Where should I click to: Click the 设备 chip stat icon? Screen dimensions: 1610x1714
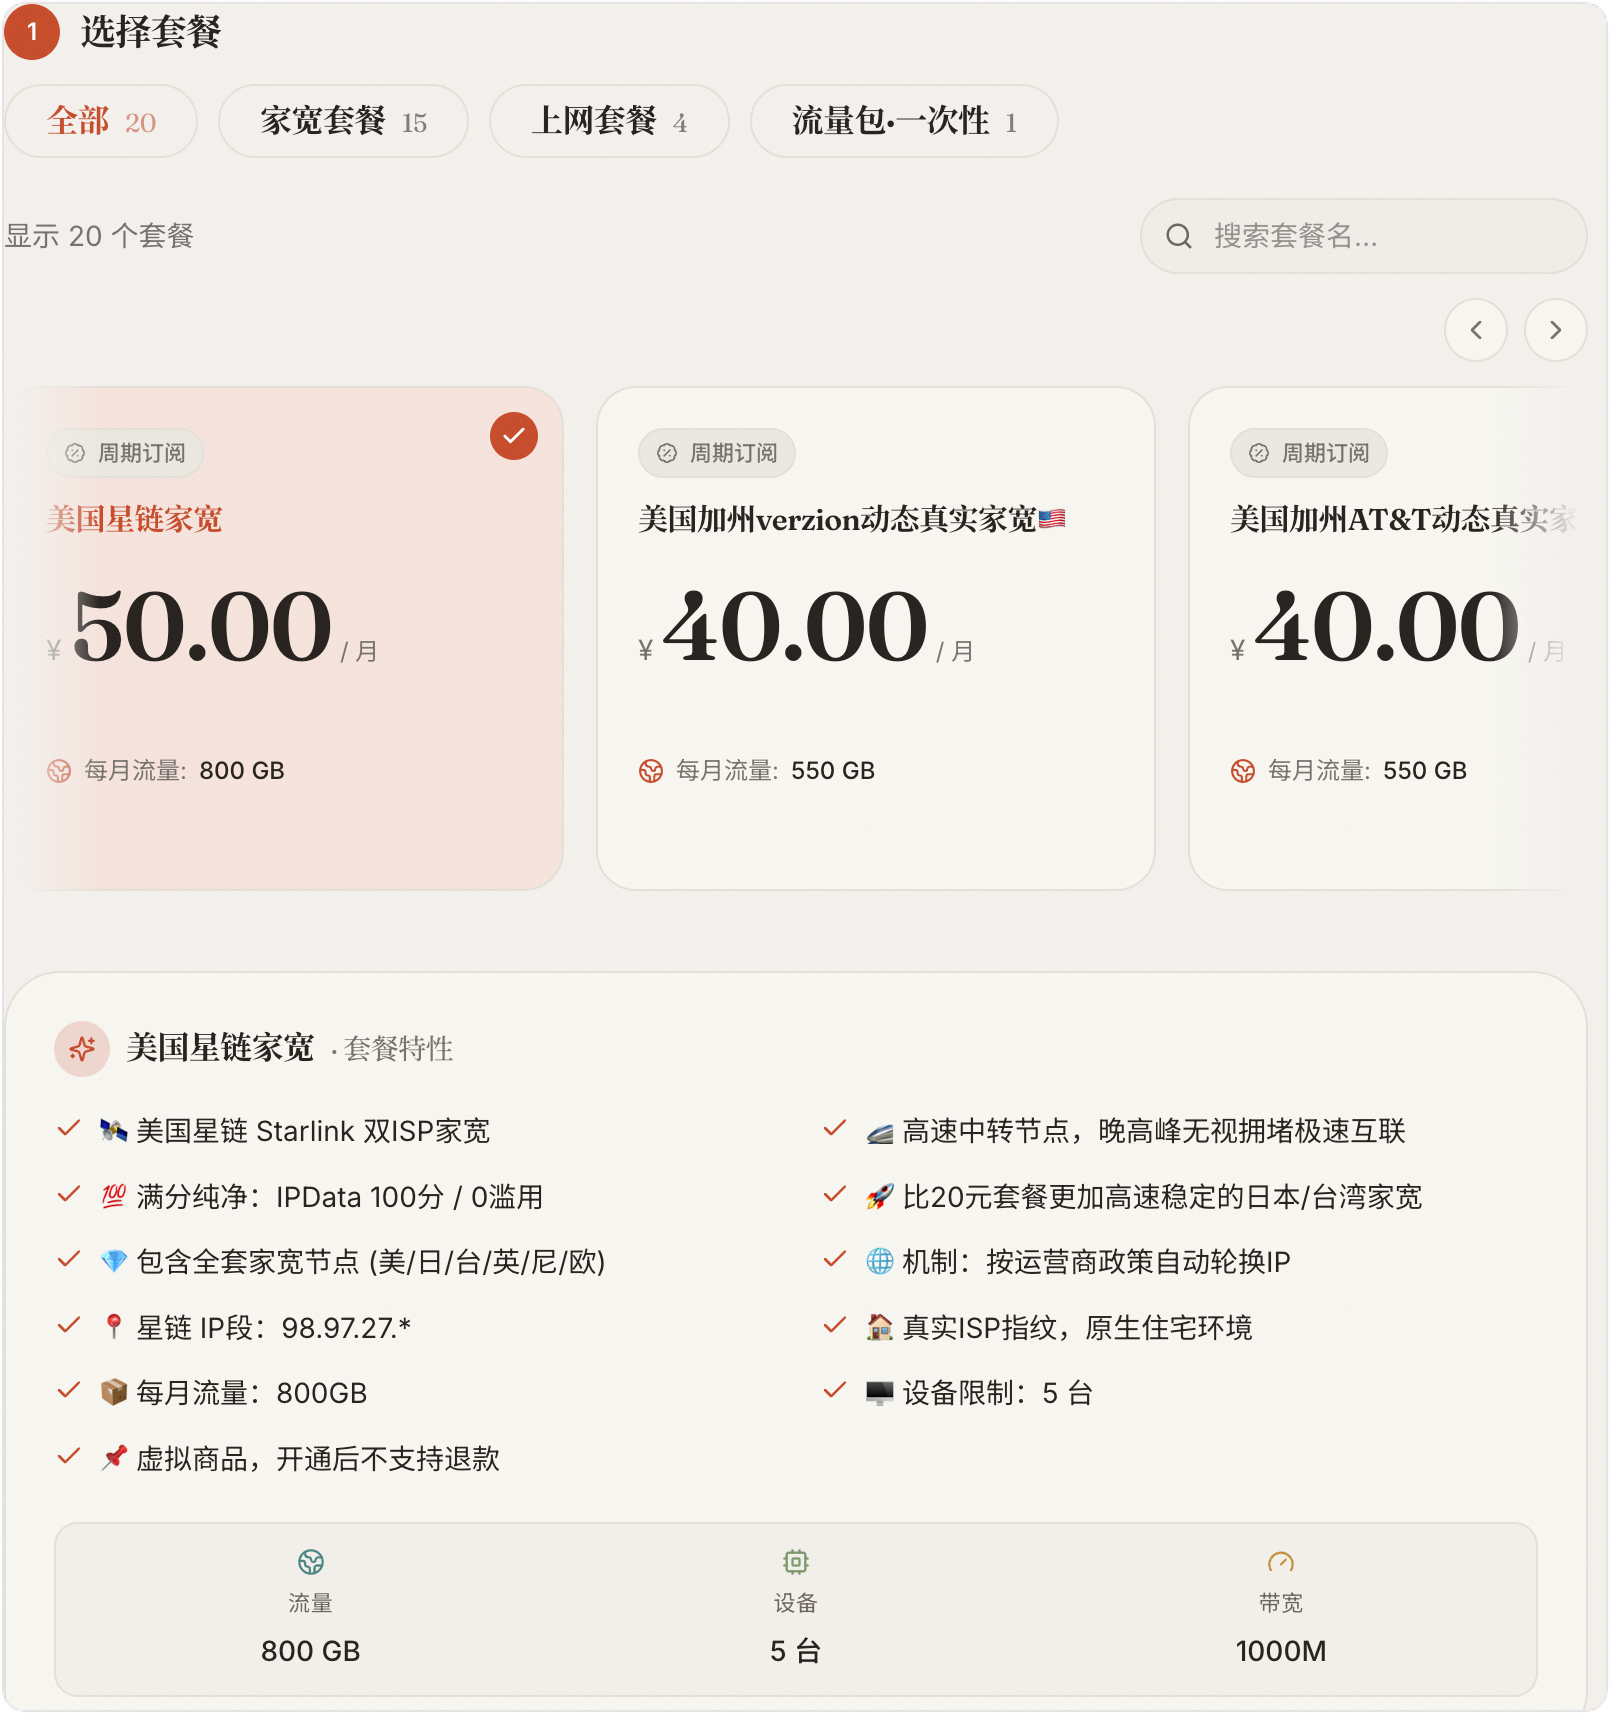796,1562
